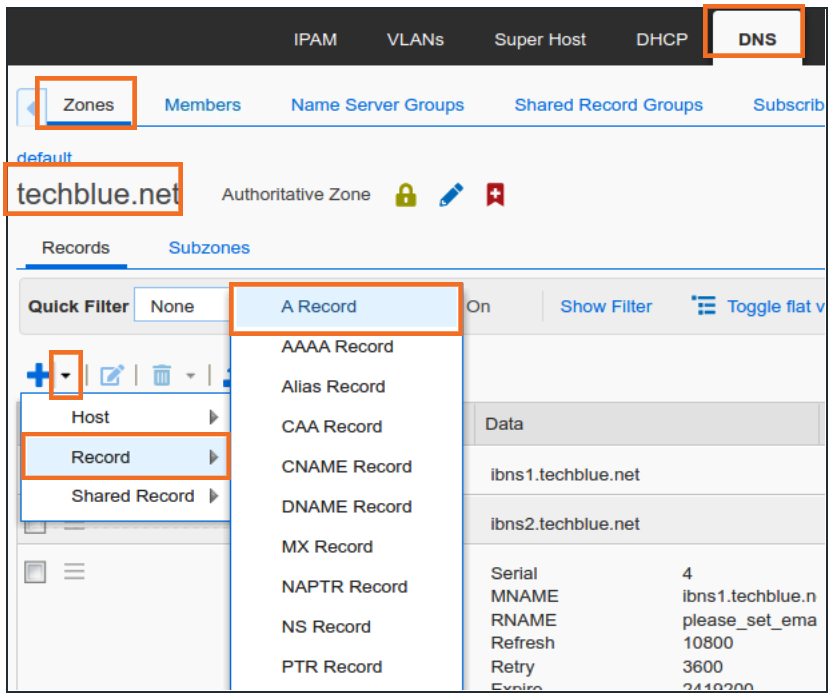
Task: Click the red bookmark icon
Action: pyautogui.click(x=495, y=195)
